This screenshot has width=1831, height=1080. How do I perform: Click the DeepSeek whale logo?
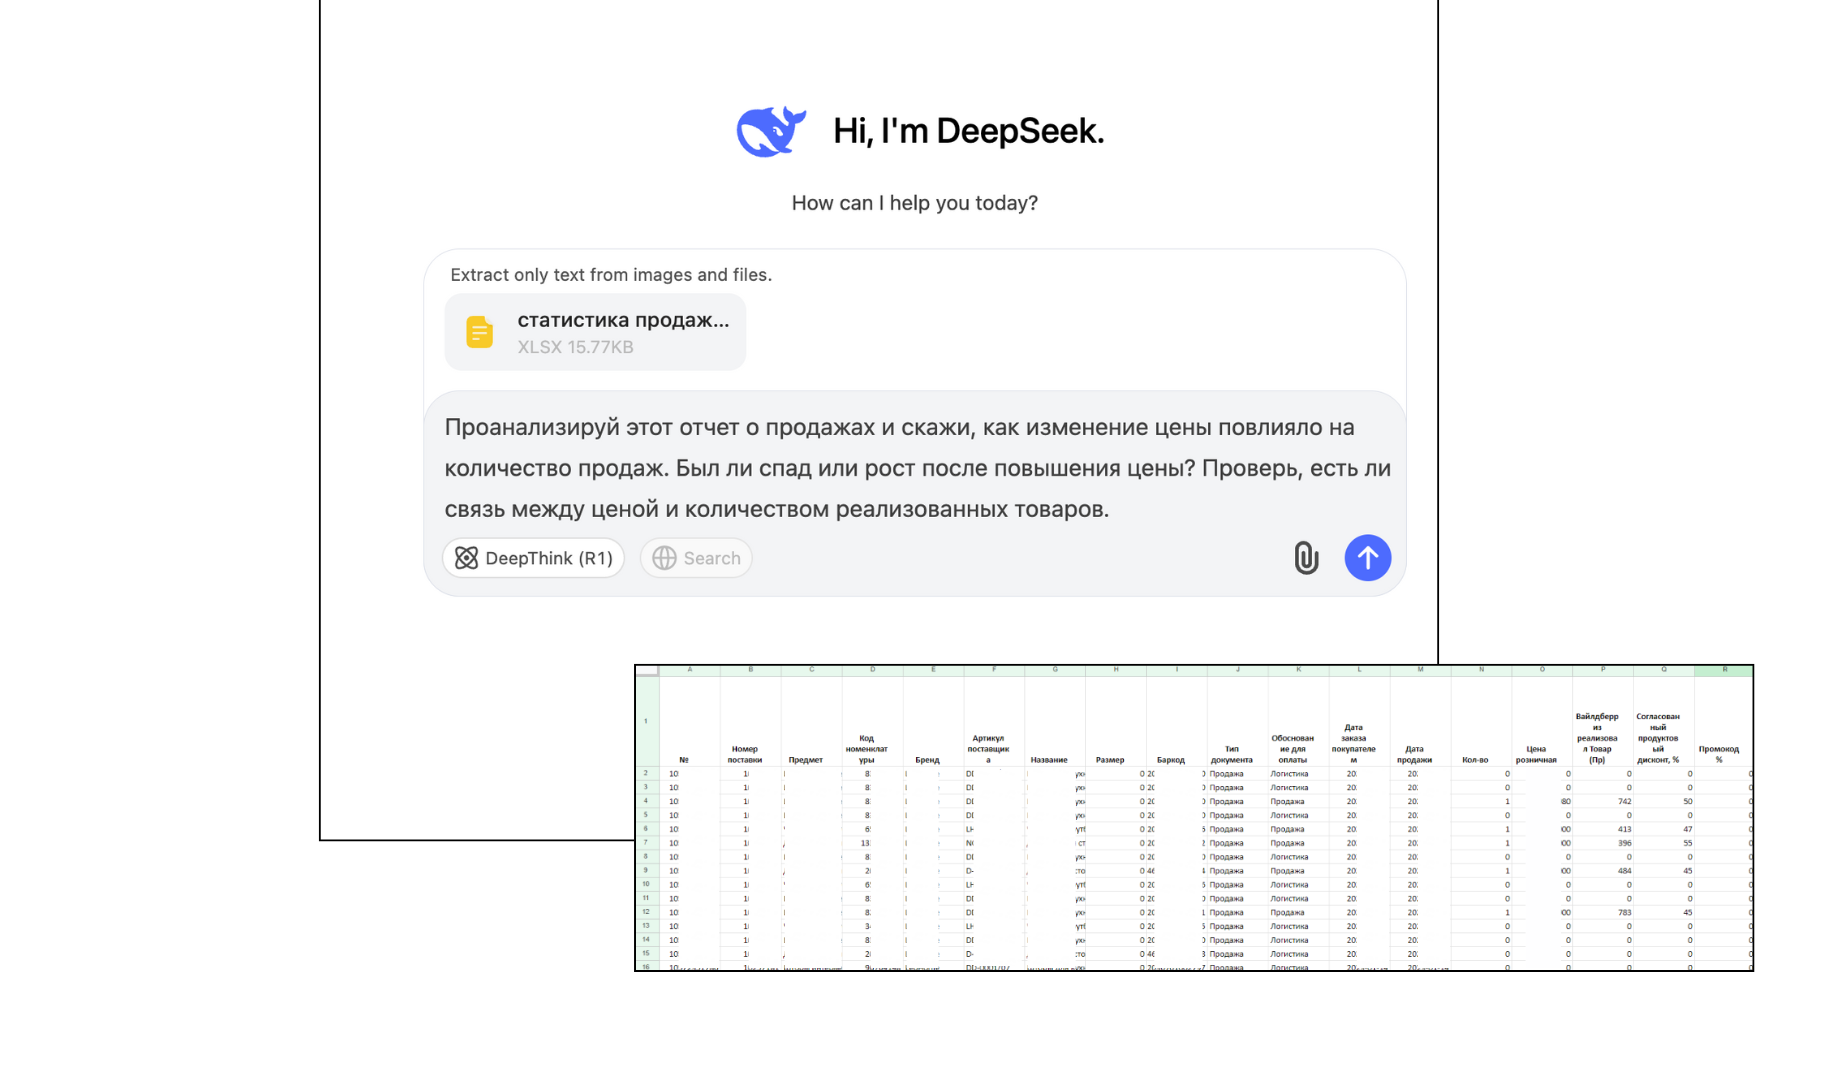(x=771, y=131)
